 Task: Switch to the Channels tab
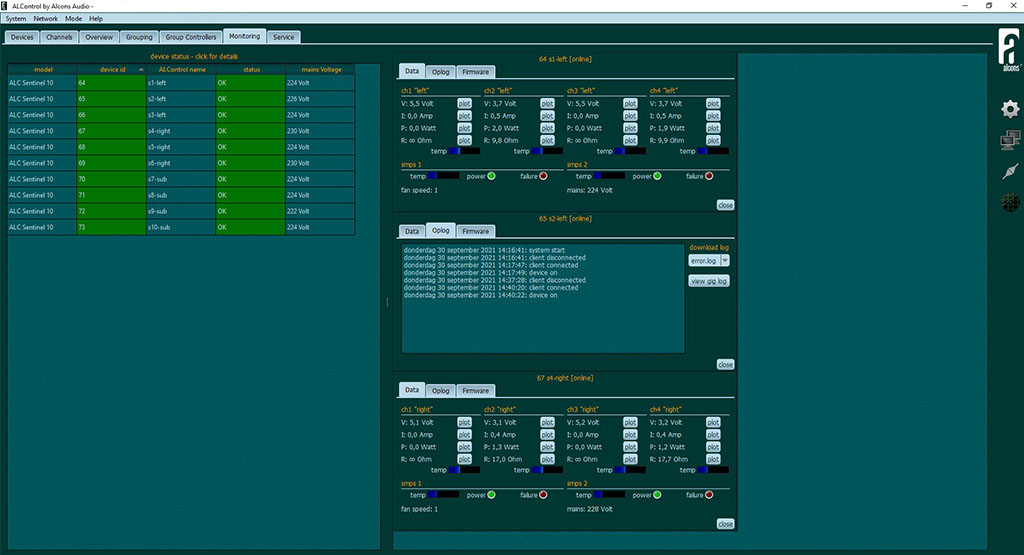59,37
